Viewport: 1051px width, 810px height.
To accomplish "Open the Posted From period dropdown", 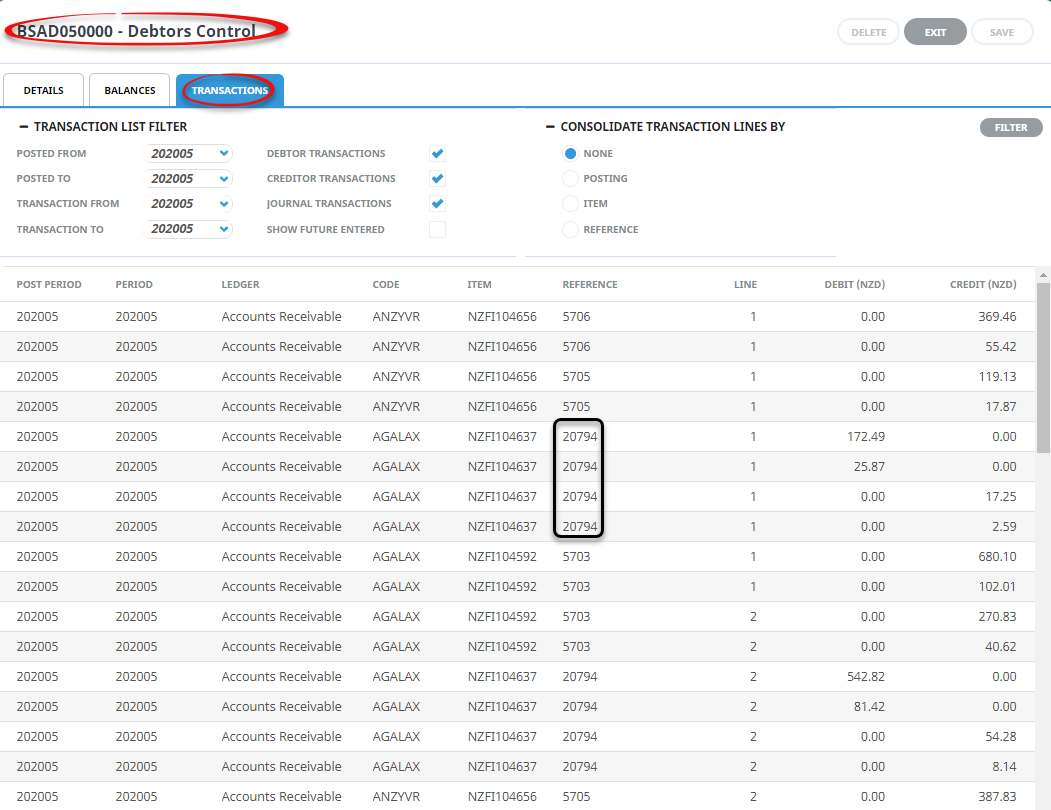I will point(188,154).
